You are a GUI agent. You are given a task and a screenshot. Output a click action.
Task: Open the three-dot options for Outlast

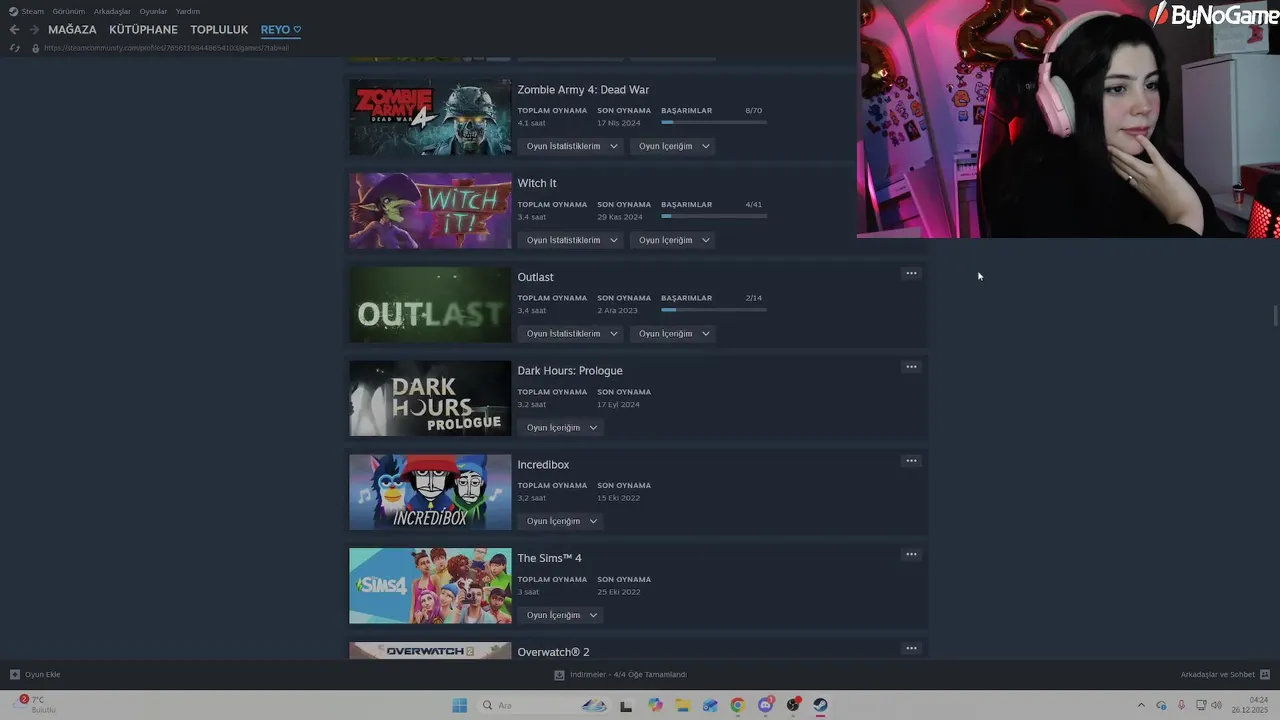click(911, 273)
